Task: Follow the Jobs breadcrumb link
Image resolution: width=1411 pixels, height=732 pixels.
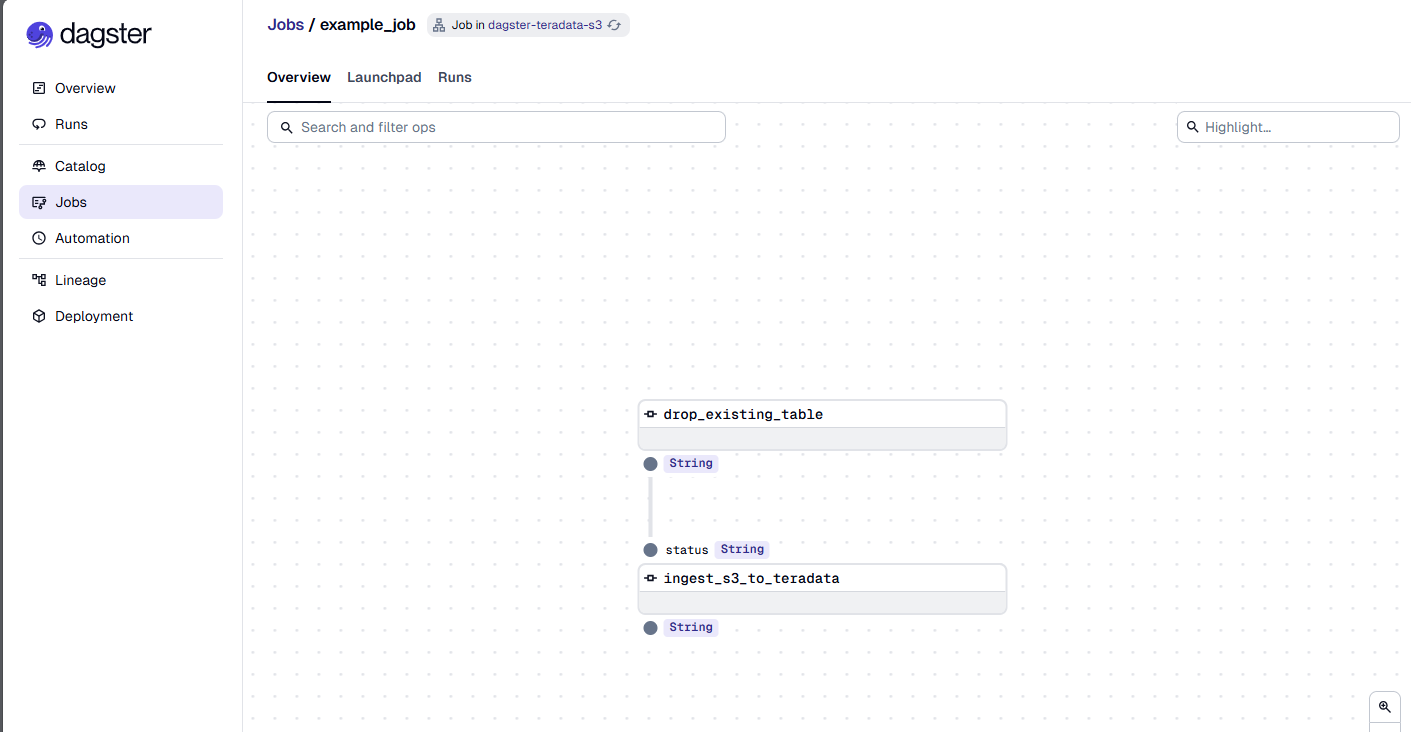Action: pos(285,25)
